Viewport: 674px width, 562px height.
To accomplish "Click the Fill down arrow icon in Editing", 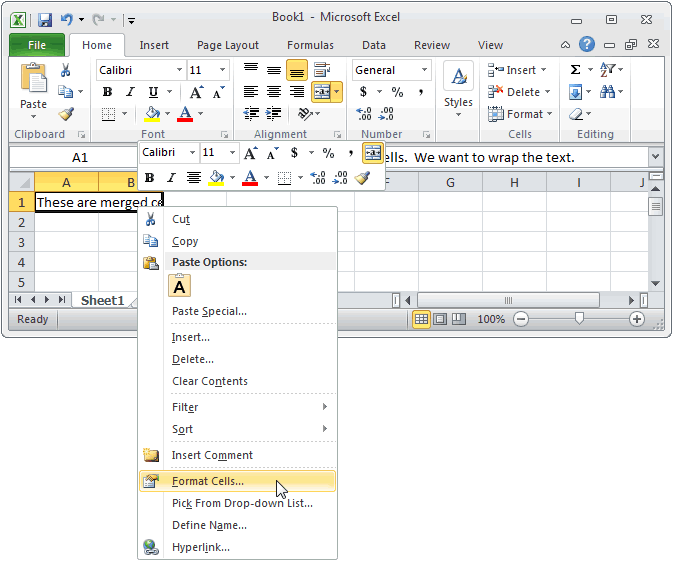I will (576, 92).
